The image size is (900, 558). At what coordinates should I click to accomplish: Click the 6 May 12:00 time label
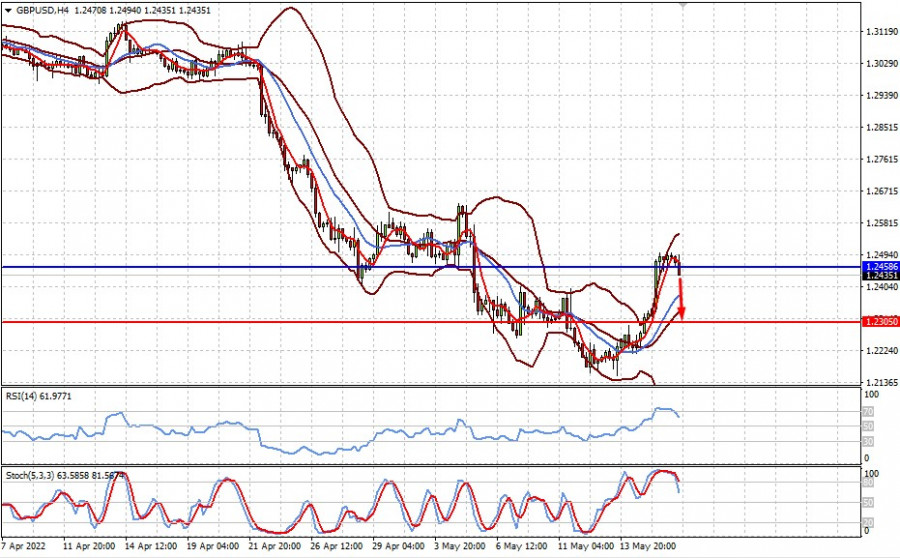tap(521, 546)
